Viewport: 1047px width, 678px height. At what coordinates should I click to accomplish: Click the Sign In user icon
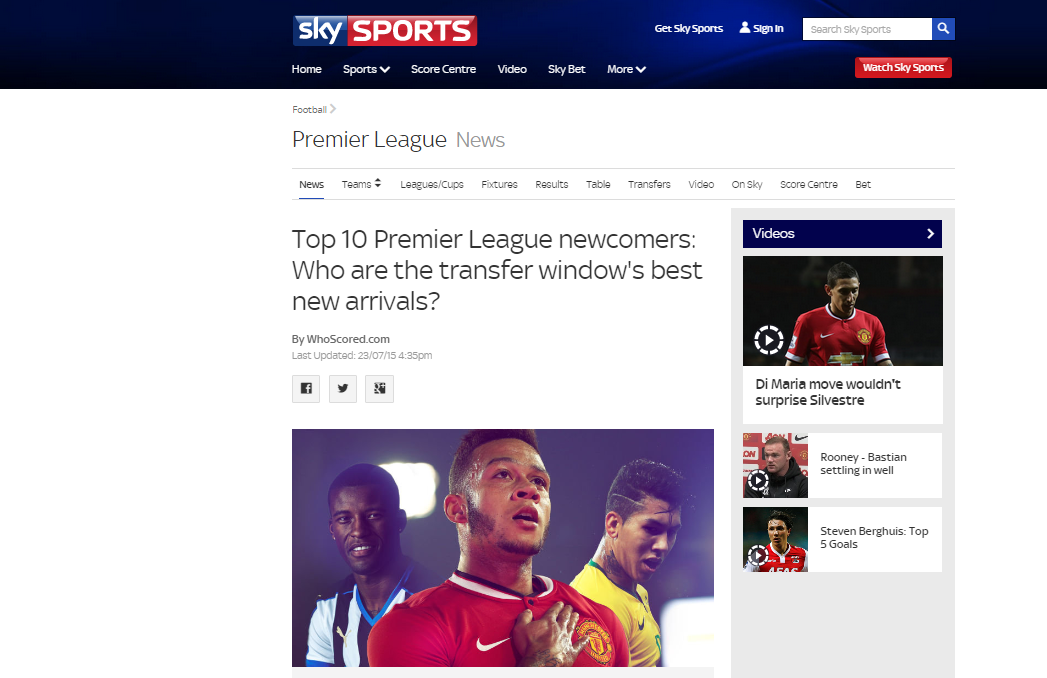click(745, 27)
